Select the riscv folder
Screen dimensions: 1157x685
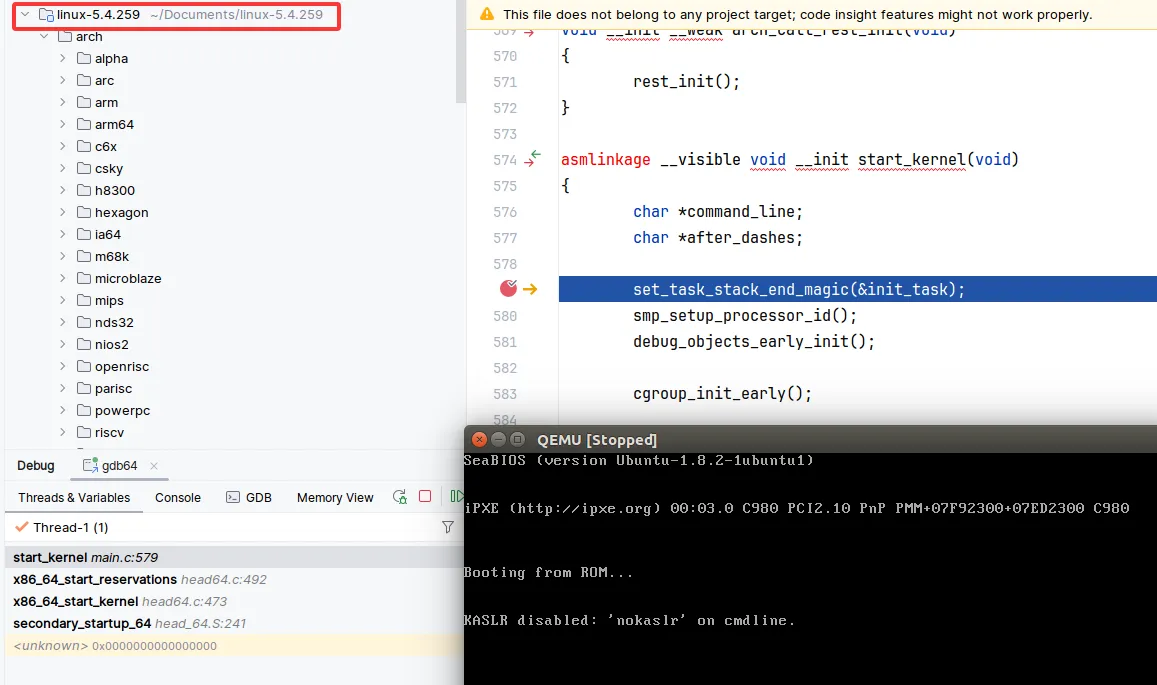coord(109,433)
